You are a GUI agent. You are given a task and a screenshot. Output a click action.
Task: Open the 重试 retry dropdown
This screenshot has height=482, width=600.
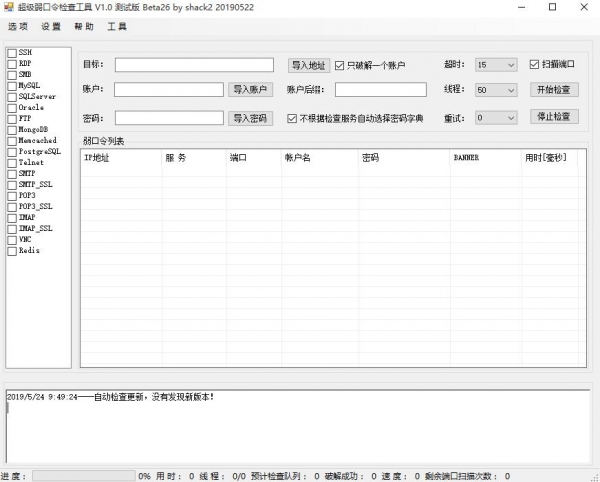[x=496, y=118]
